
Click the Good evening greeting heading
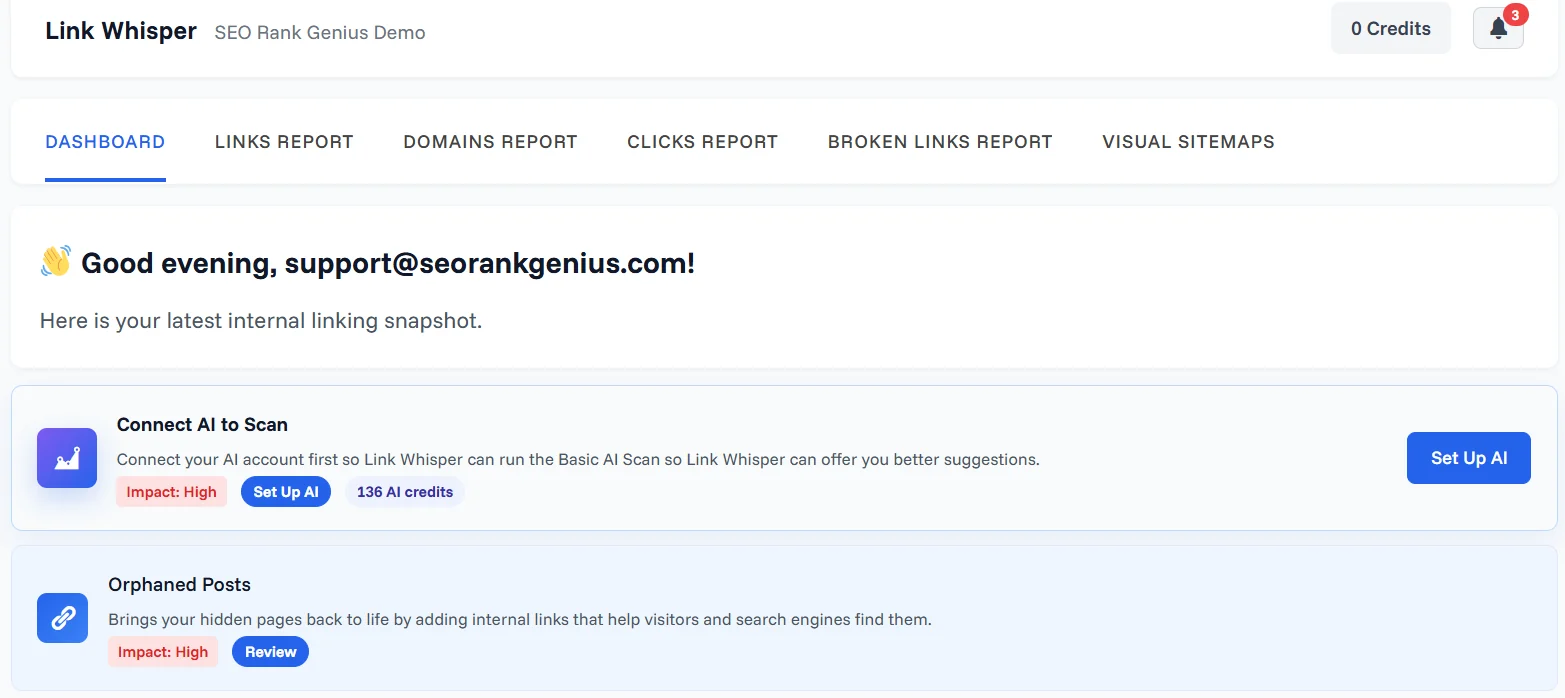388,264
